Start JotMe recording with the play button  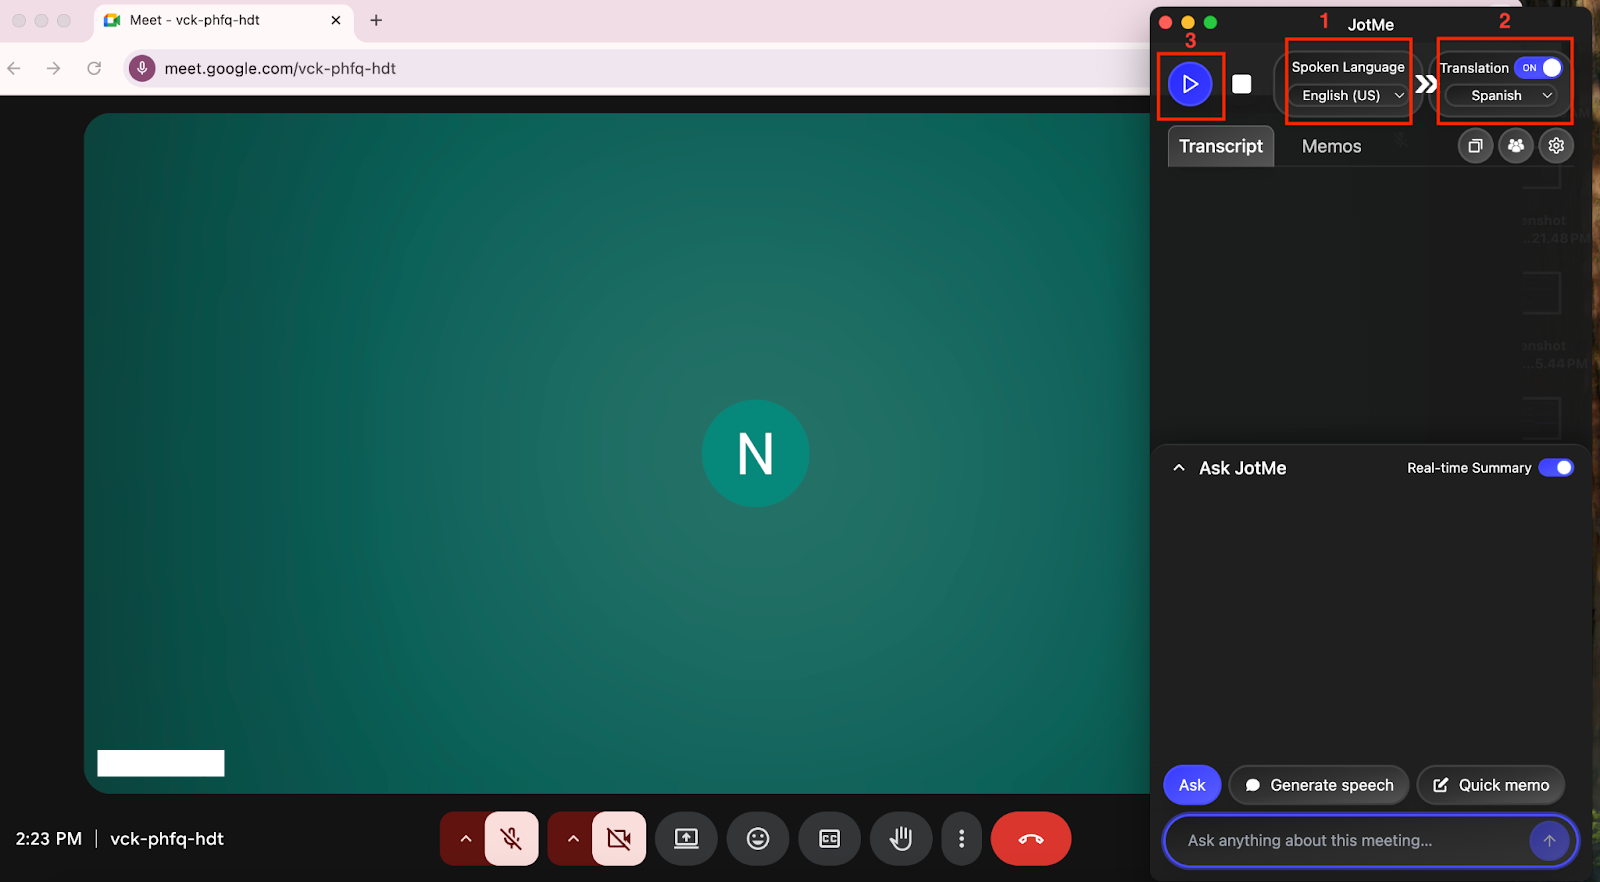[1190, 84]
